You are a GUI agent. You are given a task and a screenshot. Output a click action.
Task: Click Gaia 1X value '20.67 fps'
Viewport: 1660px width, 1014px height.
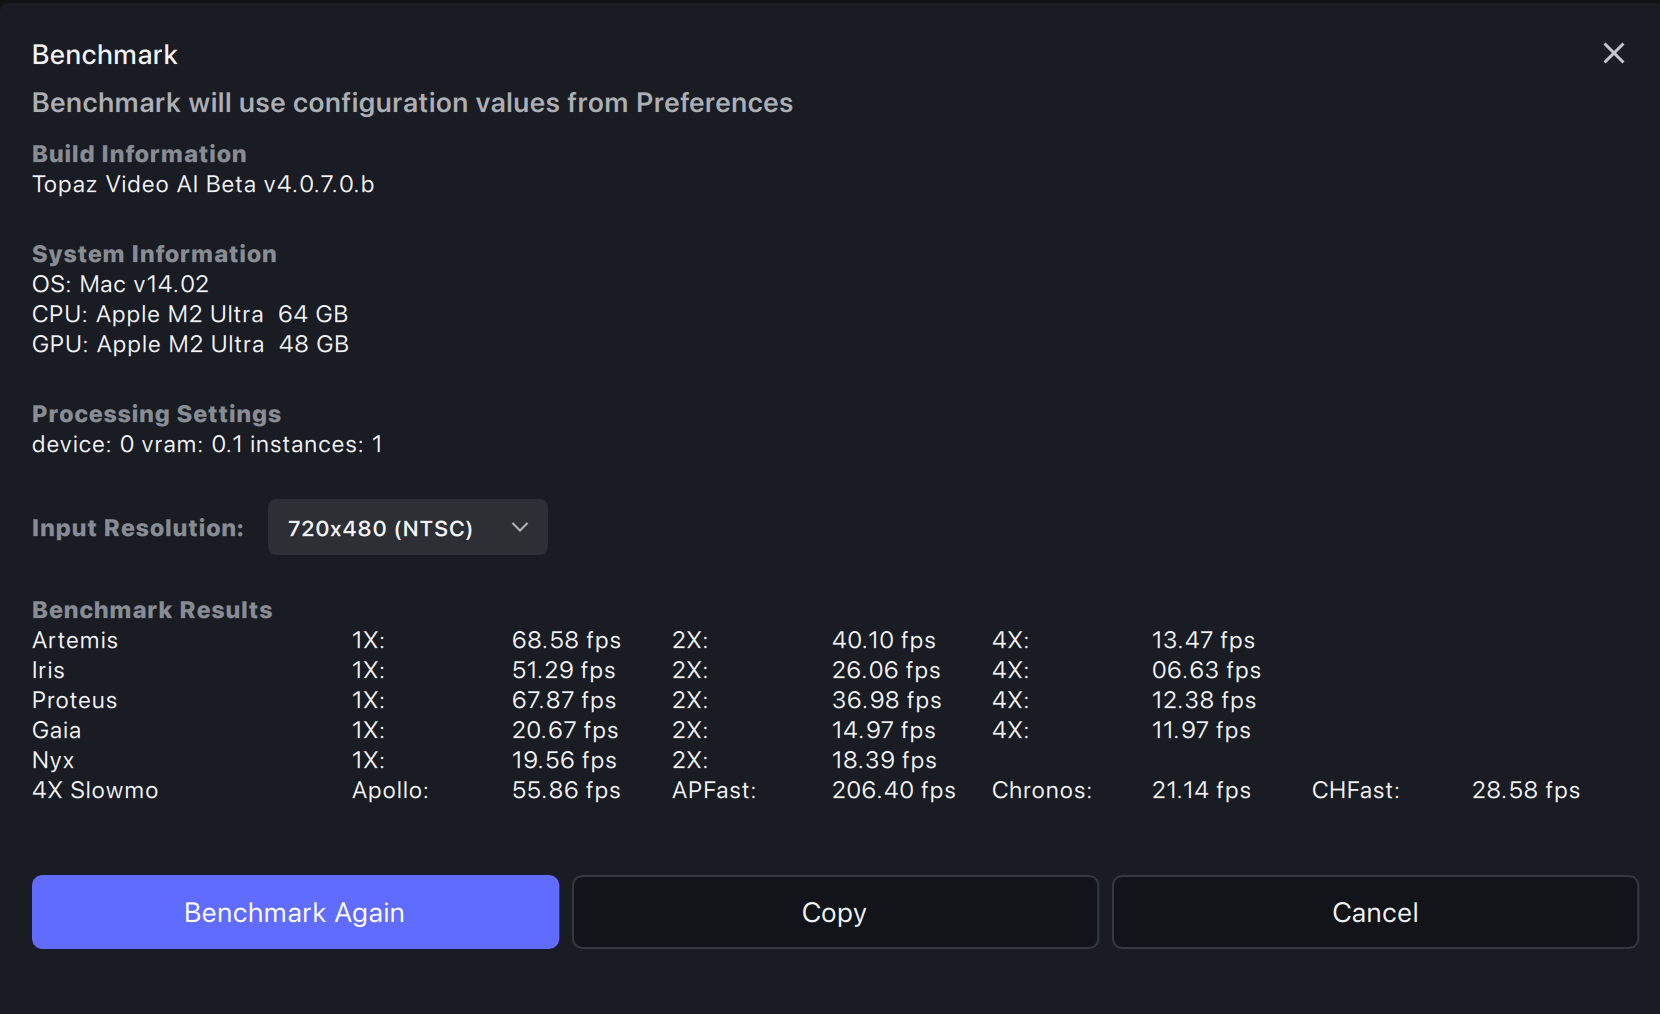pos(565,730)
